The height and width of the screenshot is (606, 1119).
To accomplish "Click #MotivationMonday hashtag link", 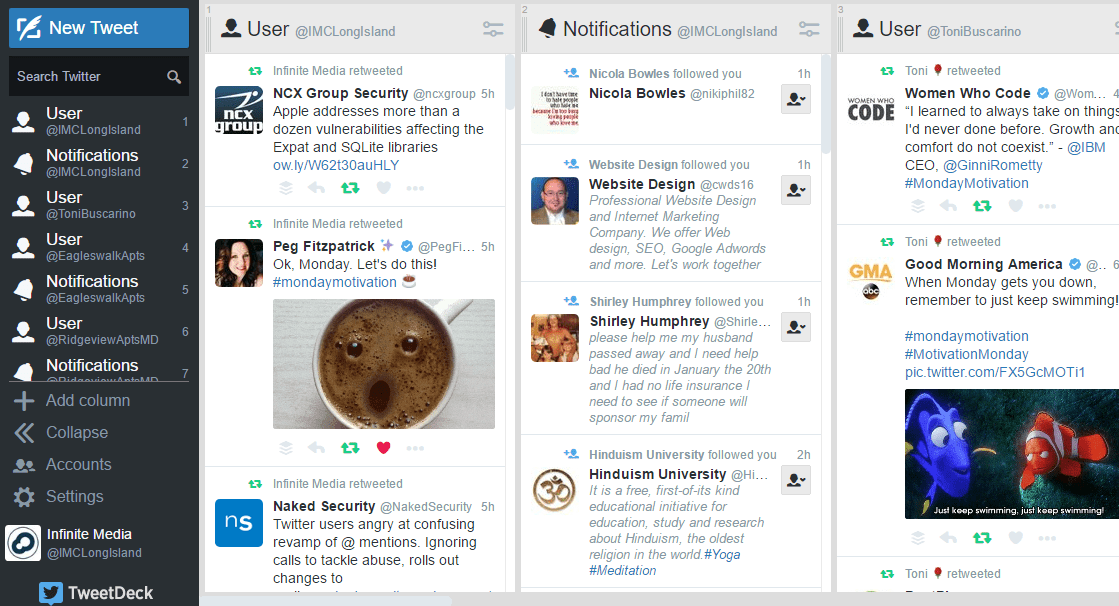I will tap(966, 354).
